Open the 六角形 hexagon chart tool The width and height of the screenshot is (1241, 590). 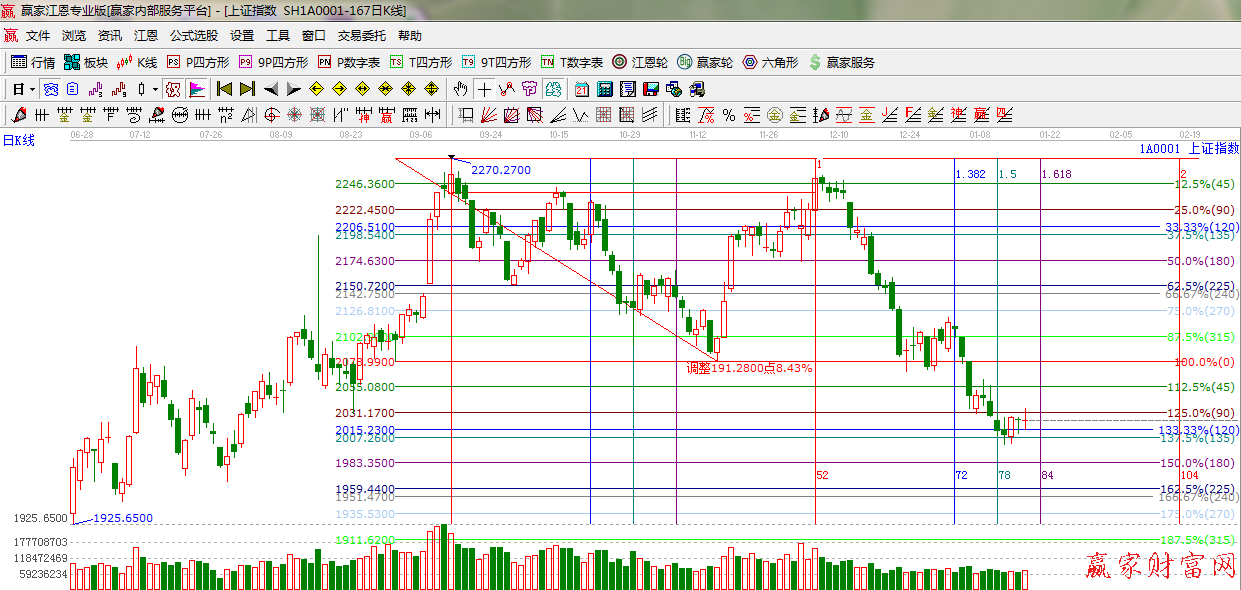pyautogui.click(x=770, y=62)
